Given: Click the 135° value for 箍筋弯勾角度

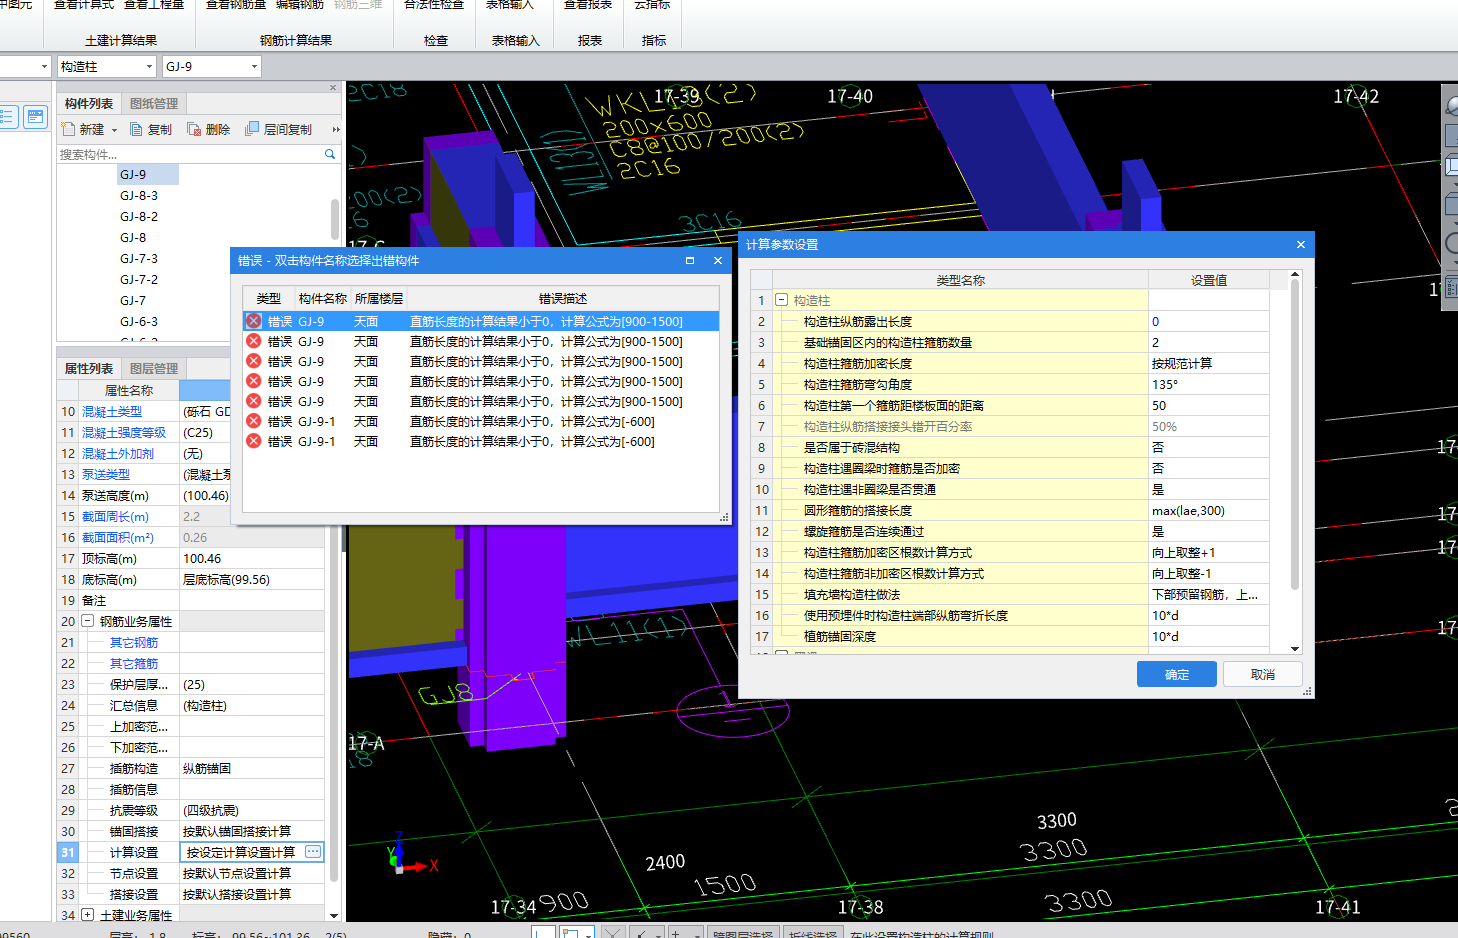Looking at the screenshot, I should tap(1209, 384).
